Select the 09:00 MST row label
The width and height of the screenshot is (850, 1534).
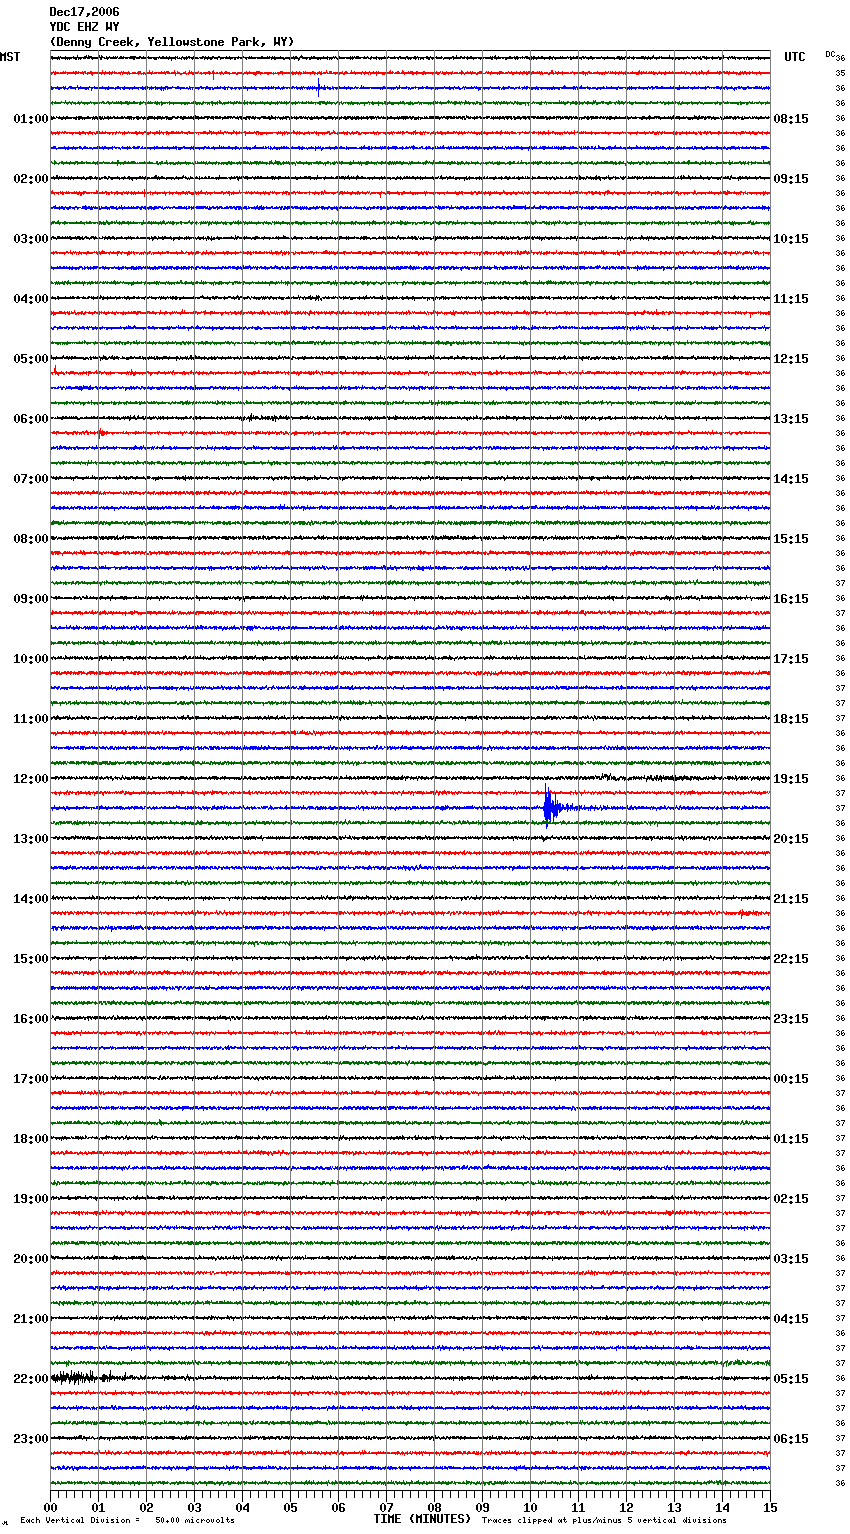[x=30, y=599]
